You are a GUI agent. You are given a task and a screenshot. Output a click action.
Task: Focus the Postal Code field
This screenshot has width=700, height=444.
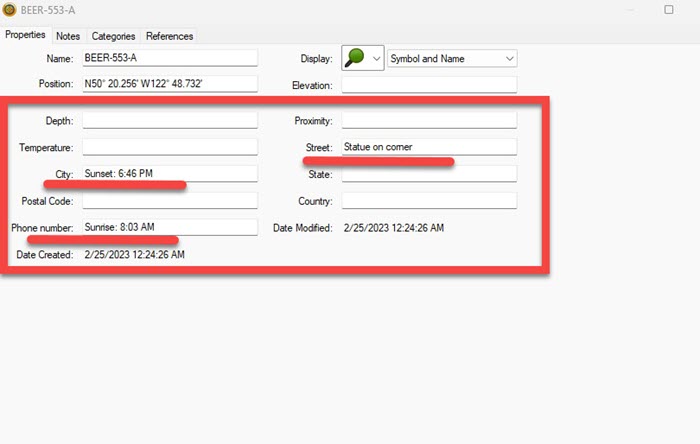pyautogui.click(x=169, y=200)
